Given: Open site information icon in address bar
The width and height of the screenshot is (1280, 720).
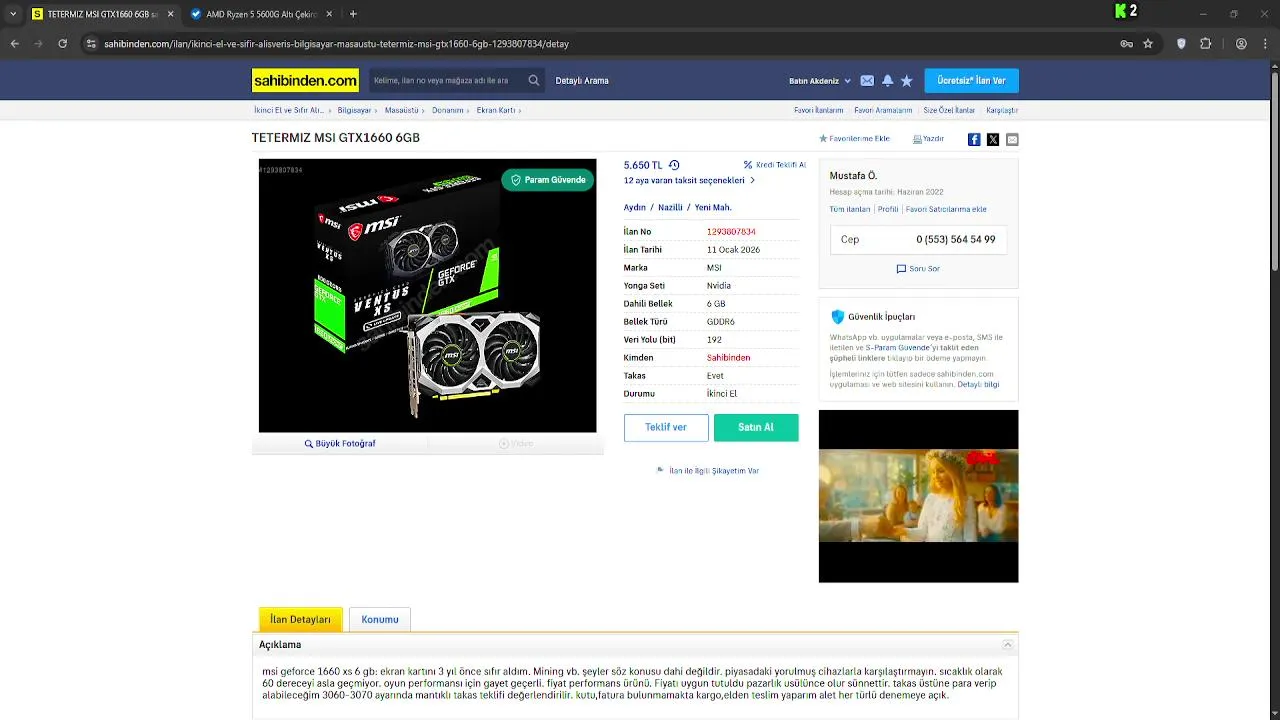Looking at the screenshot, I should (91, 44).
